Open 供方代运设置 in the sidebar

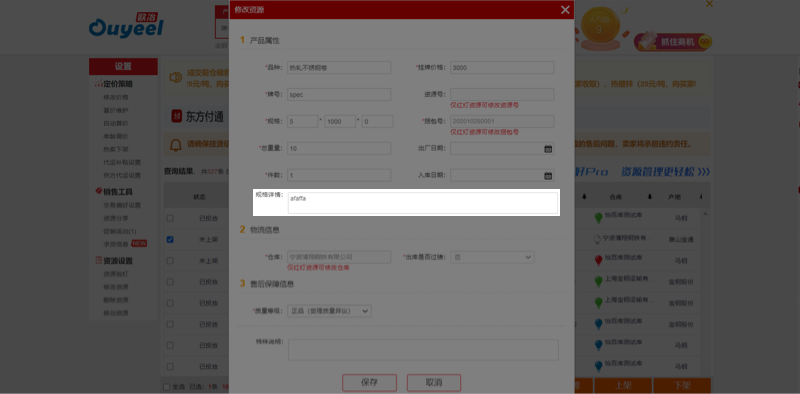coord(122,176)
